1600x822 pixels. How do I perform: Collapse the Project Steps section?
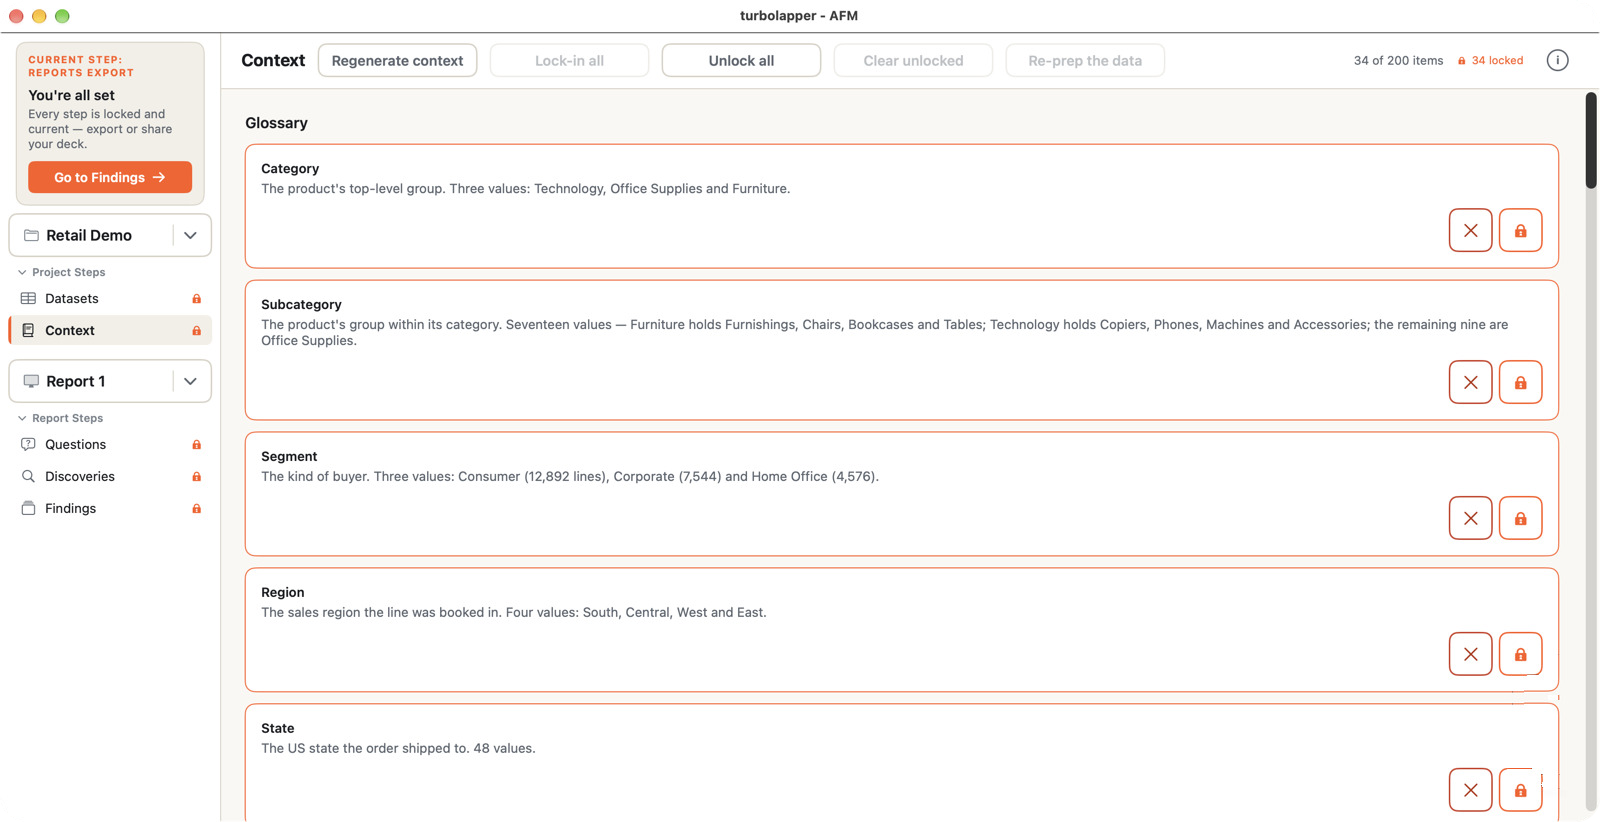tap(61, 272)
